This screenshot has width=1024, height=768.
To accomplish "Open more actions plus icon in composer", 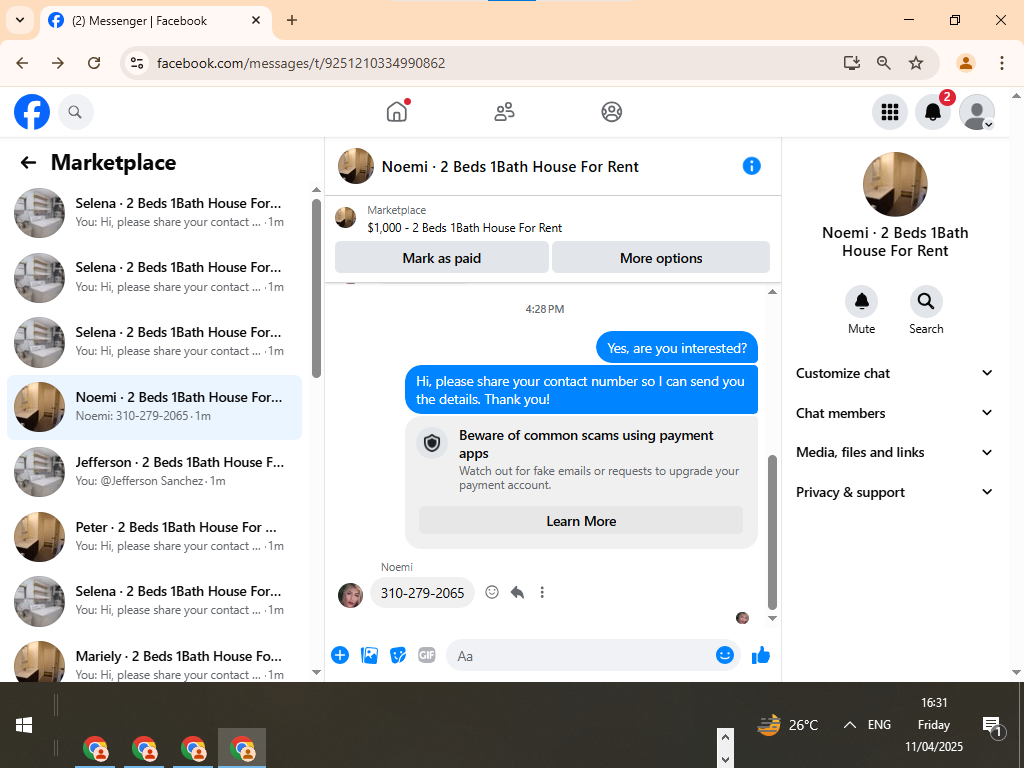I will tap(340, 655).
